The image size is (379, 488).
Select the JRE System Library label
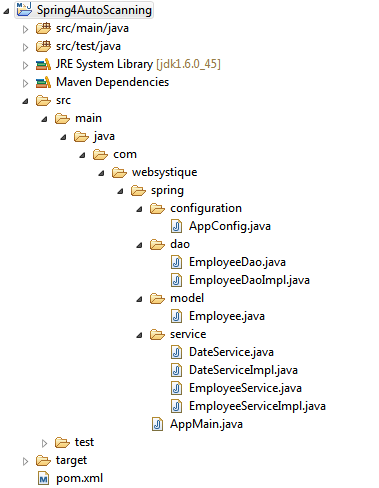pos(138,64)
